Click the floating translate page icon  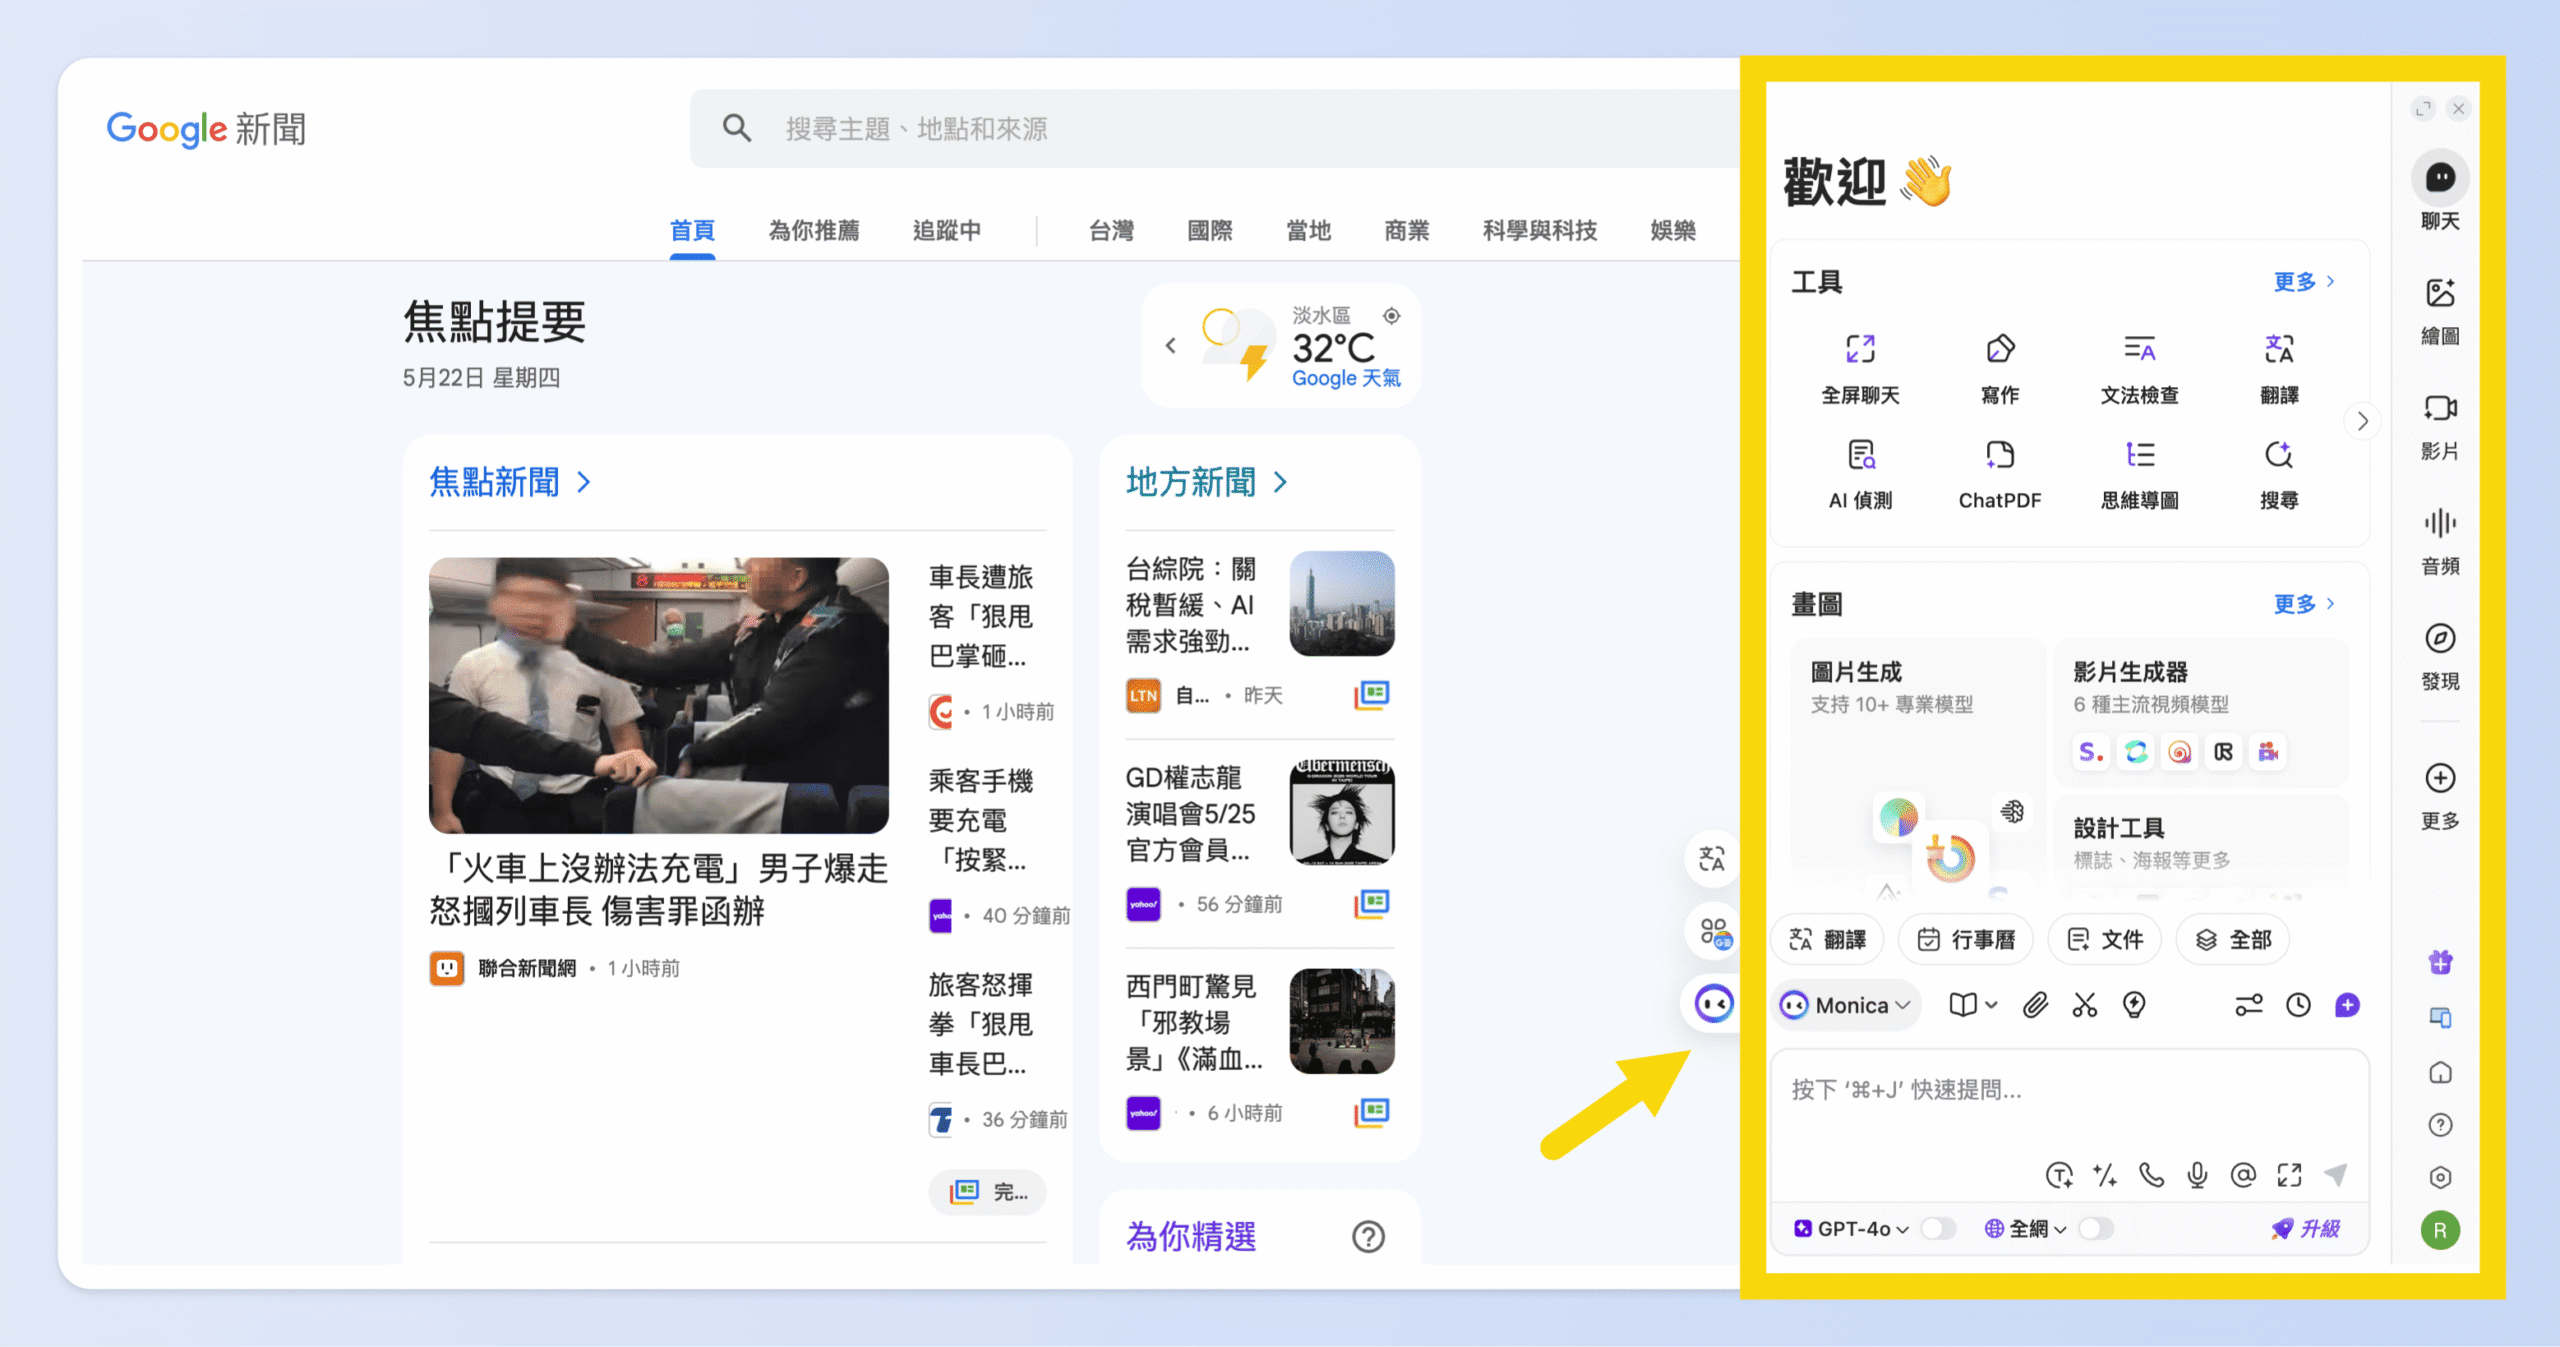pos(1712,858)
